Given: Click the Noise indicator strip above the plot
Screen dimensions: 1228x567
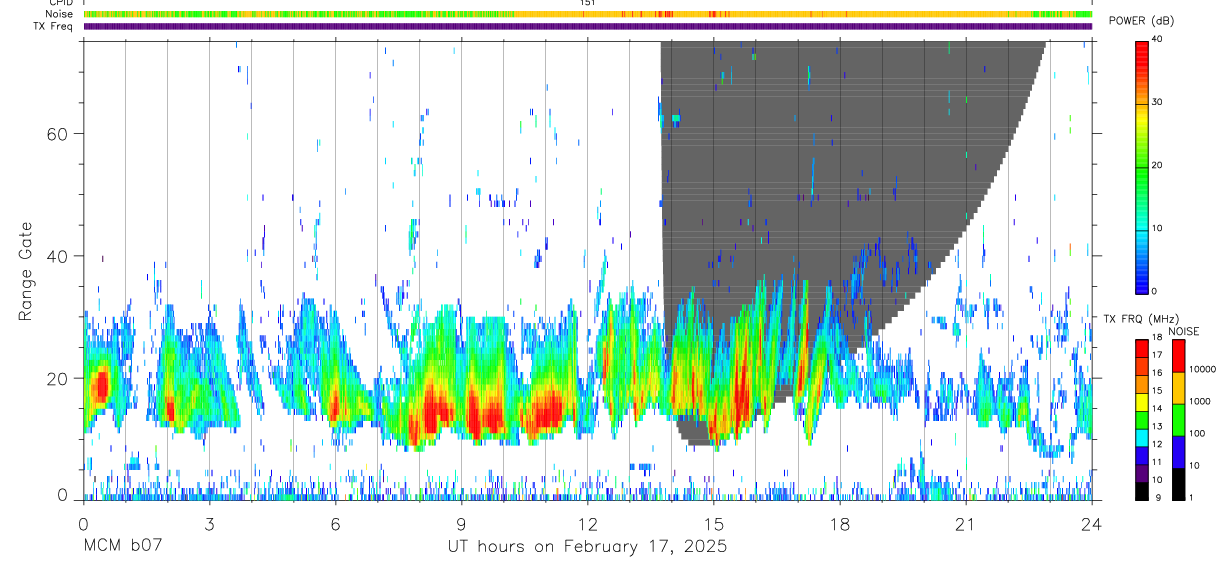Looking at the screenshot, I should (588, 14).
